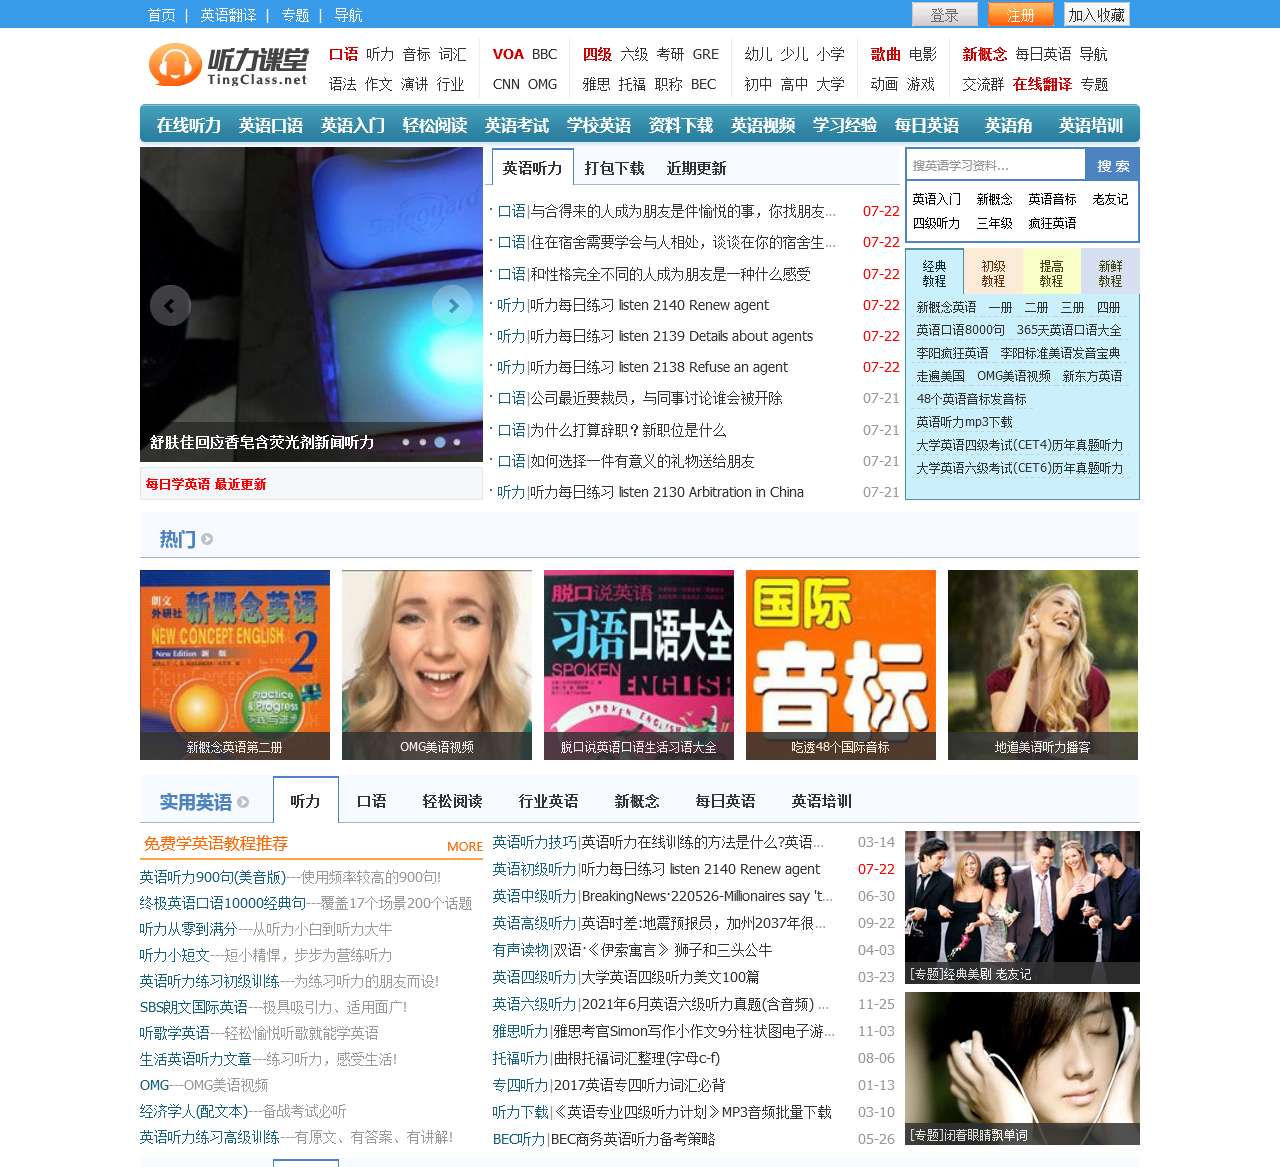This screenshot has width=1280, height=1167.
Task: Switch to the 打包下载 tab
Action: point(613,167)
